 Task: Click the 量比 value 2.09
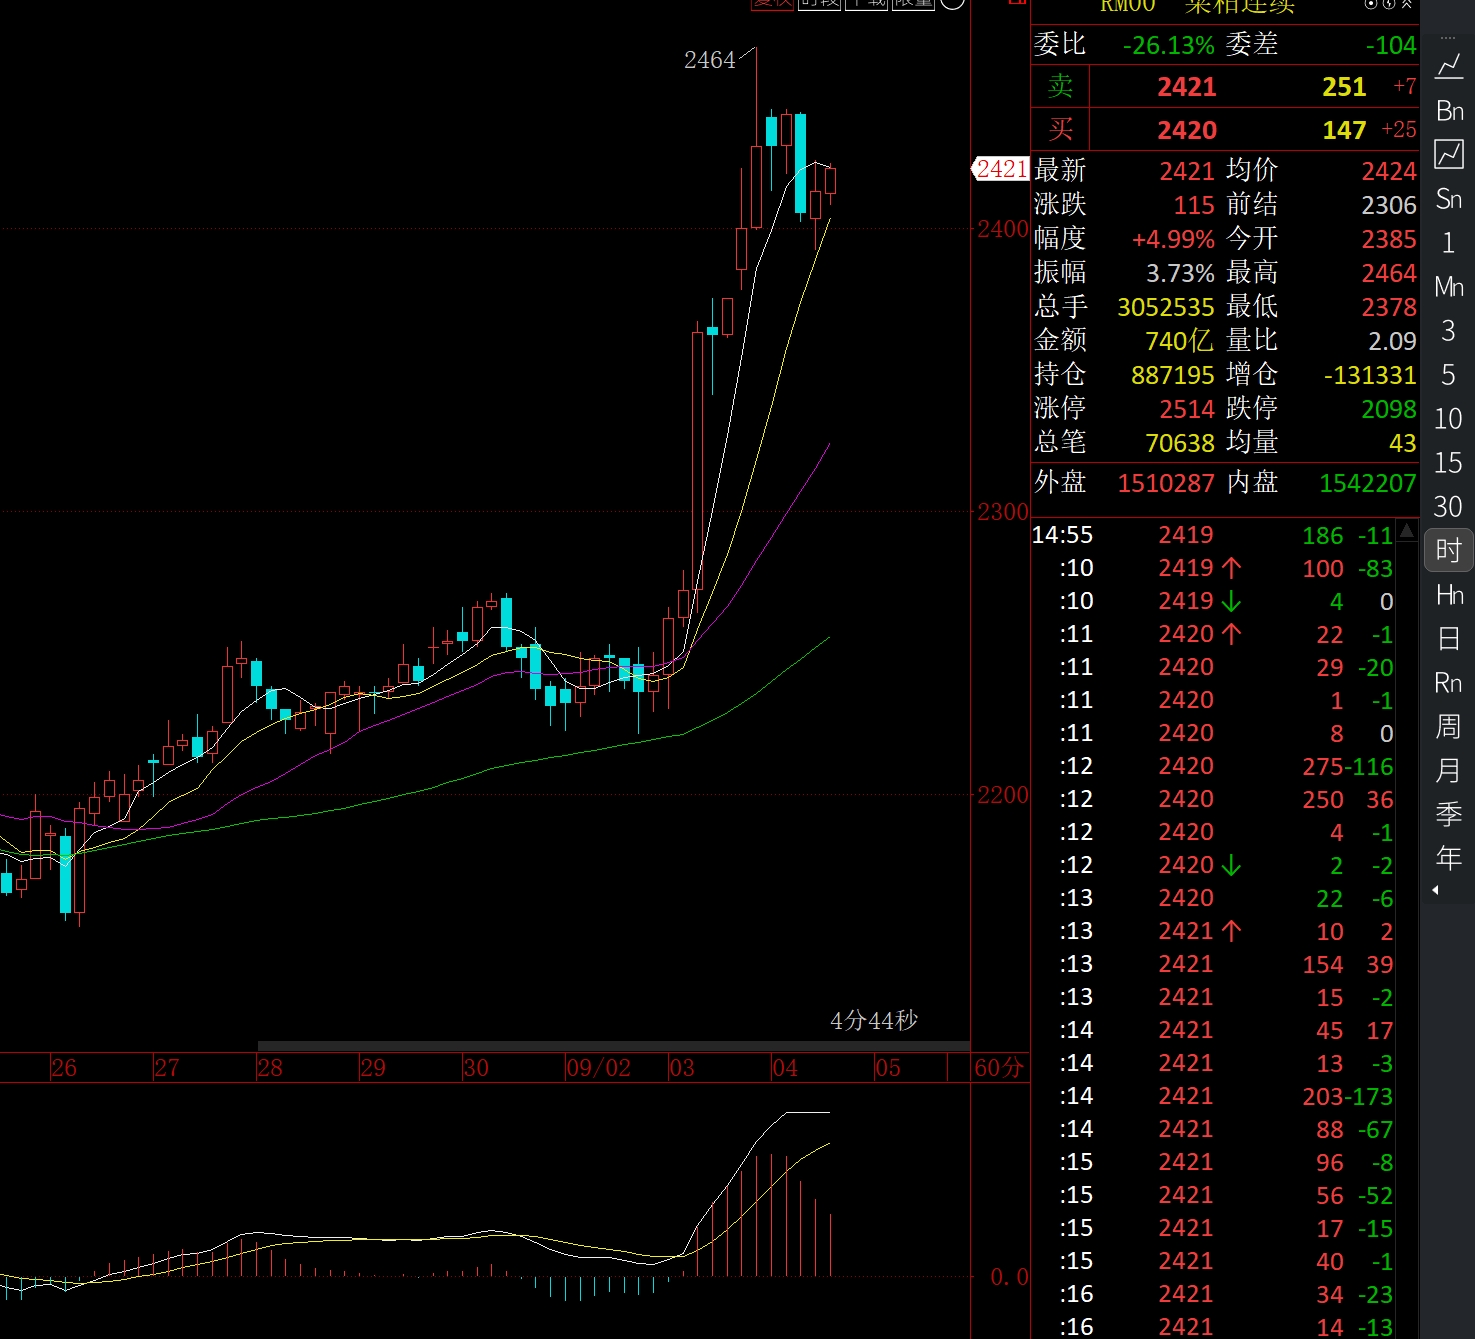[1393, 341]
